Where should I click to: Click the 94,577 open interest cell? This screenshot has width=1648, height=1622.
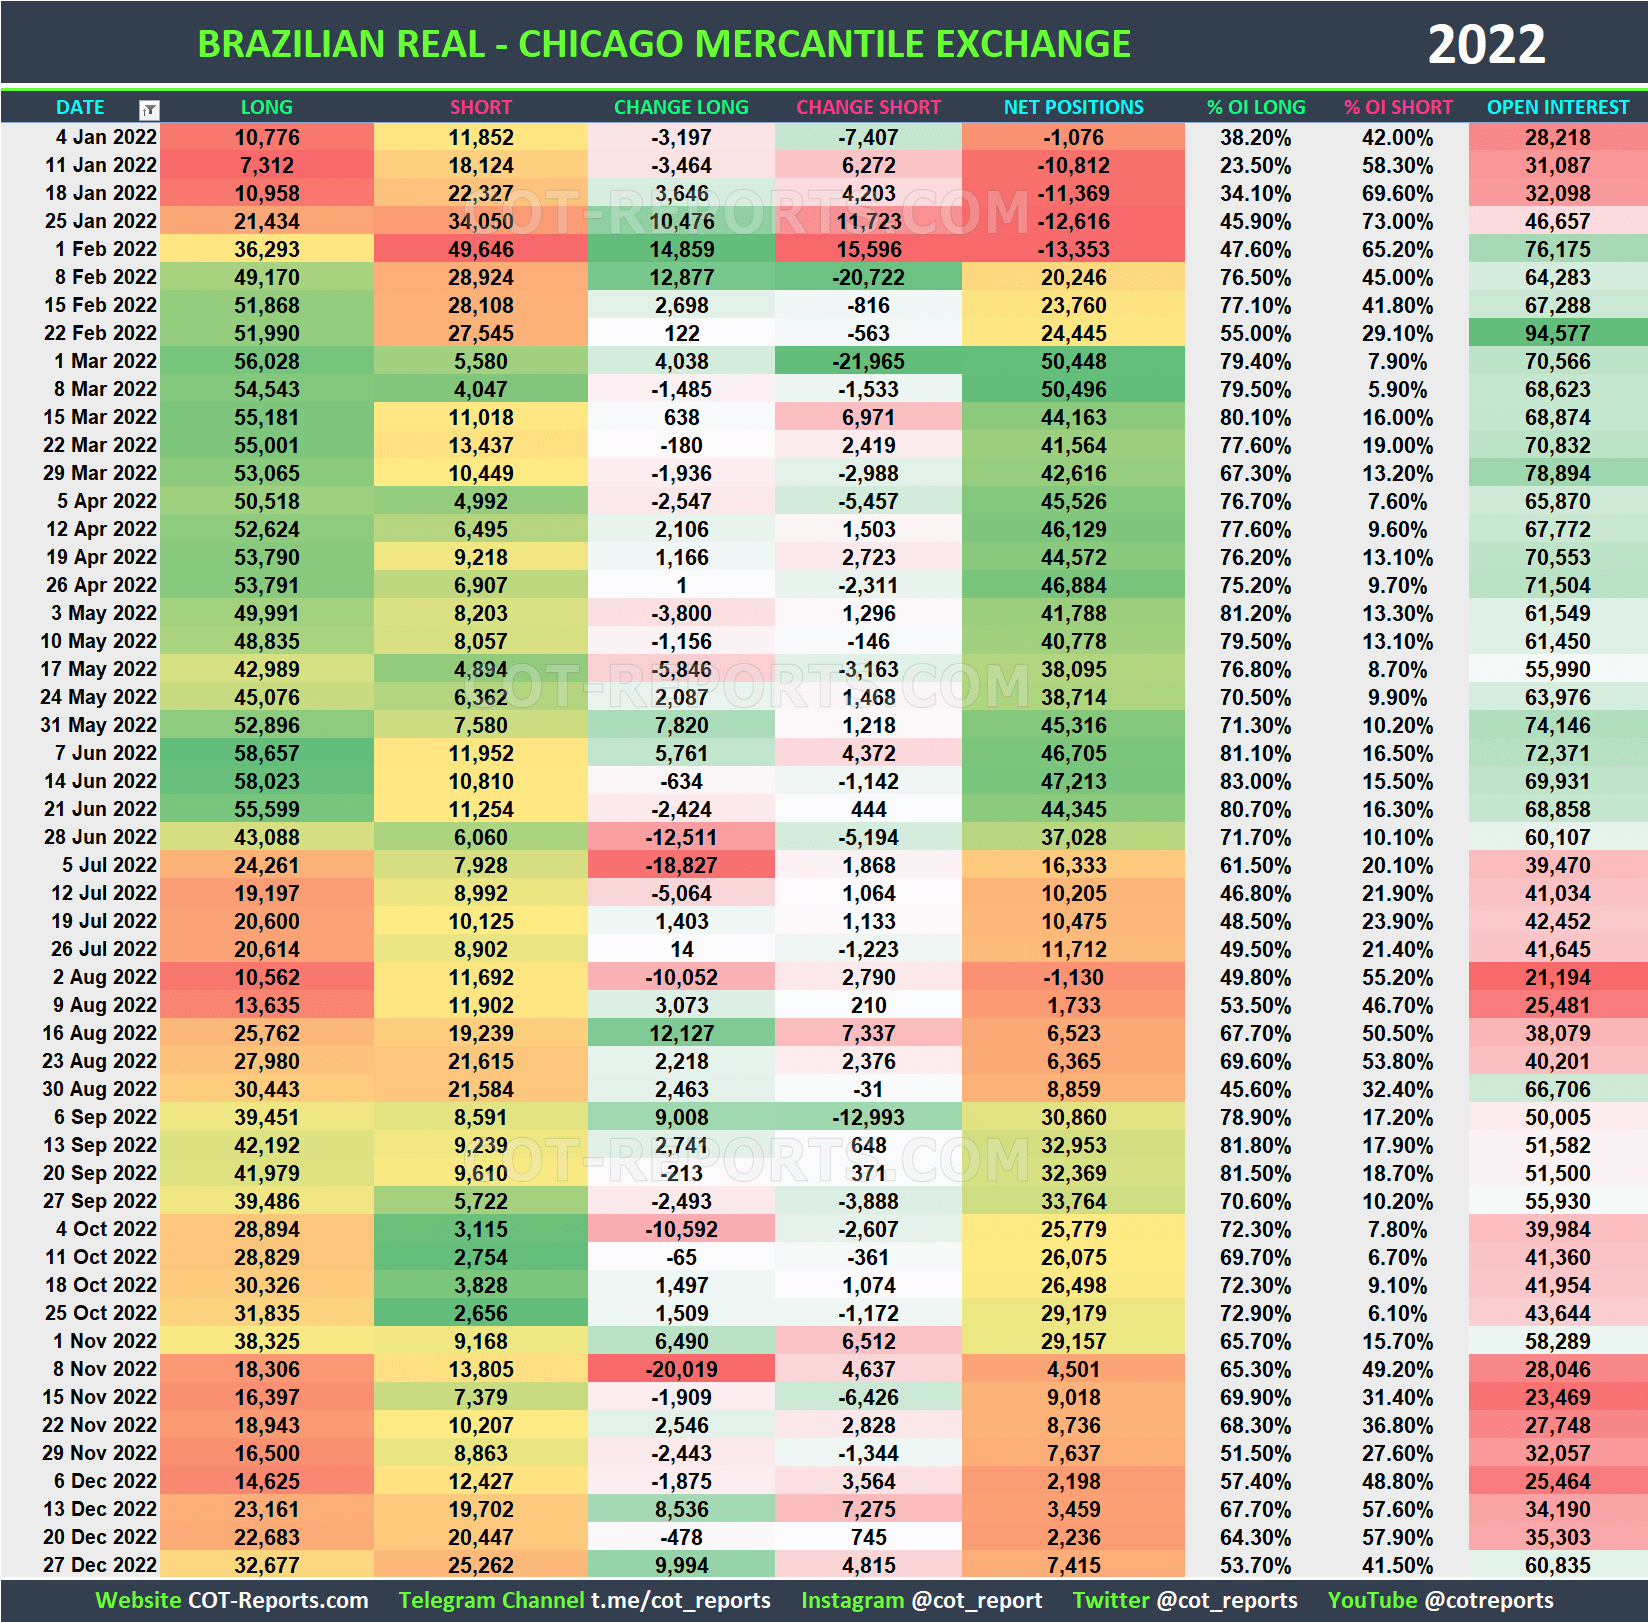tap(1557, 333)
